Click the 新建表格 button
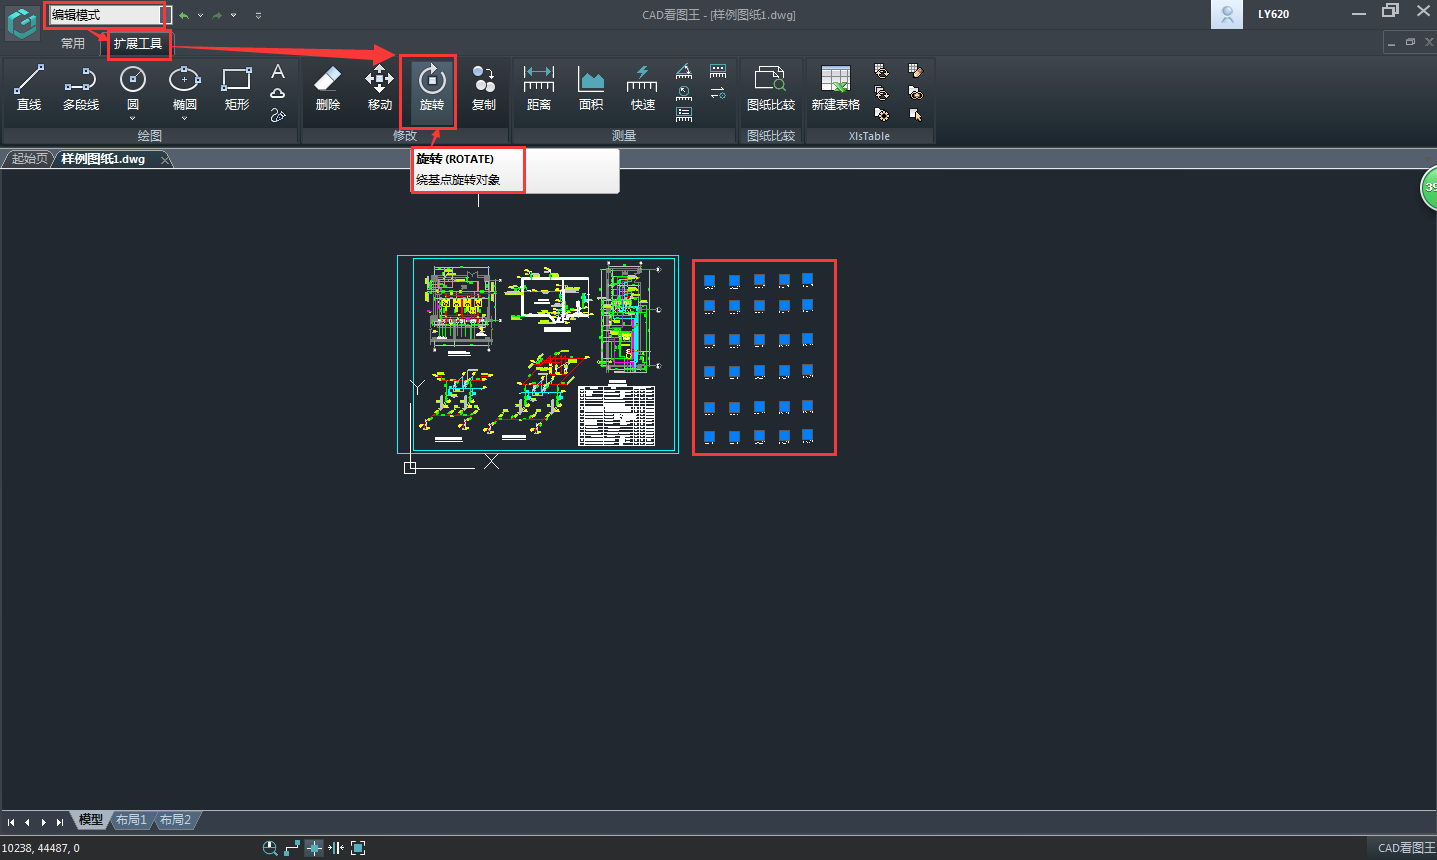Viewport: 1437px width, 860px height. [x=835, y=88]
